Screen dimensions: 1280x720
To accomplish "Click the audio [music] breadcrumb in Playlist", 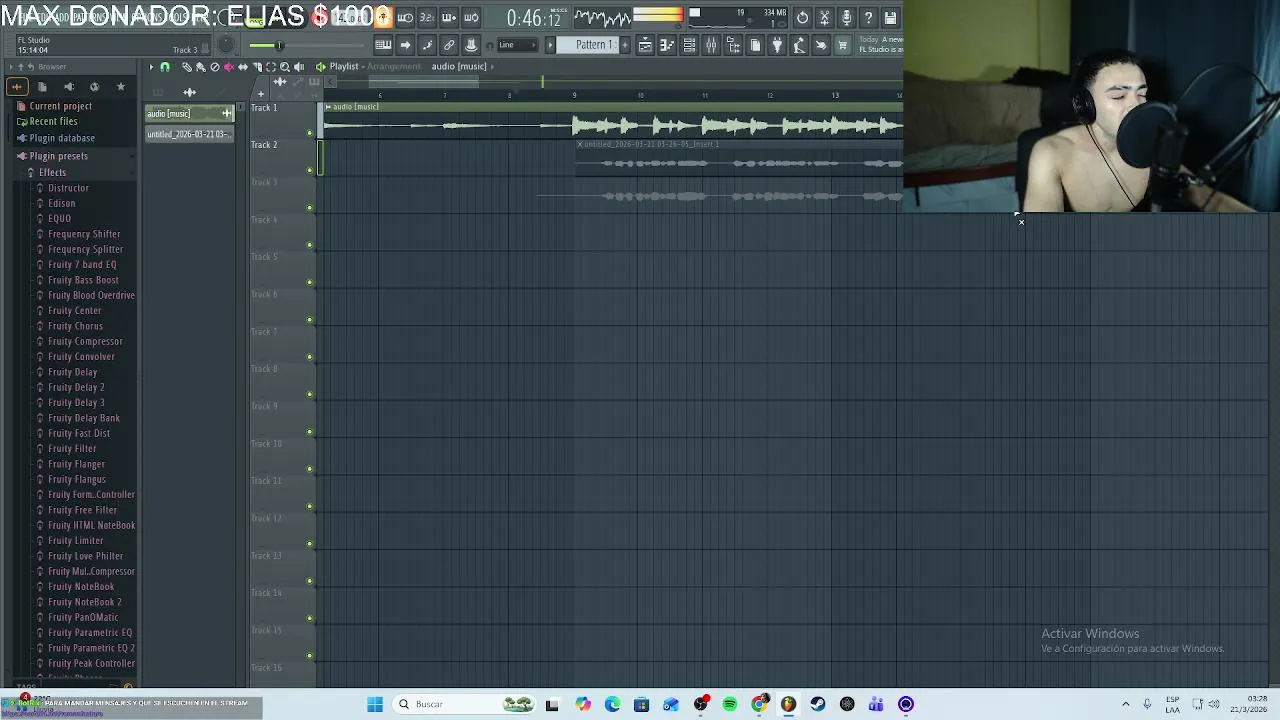I will (x=459, y=67).
